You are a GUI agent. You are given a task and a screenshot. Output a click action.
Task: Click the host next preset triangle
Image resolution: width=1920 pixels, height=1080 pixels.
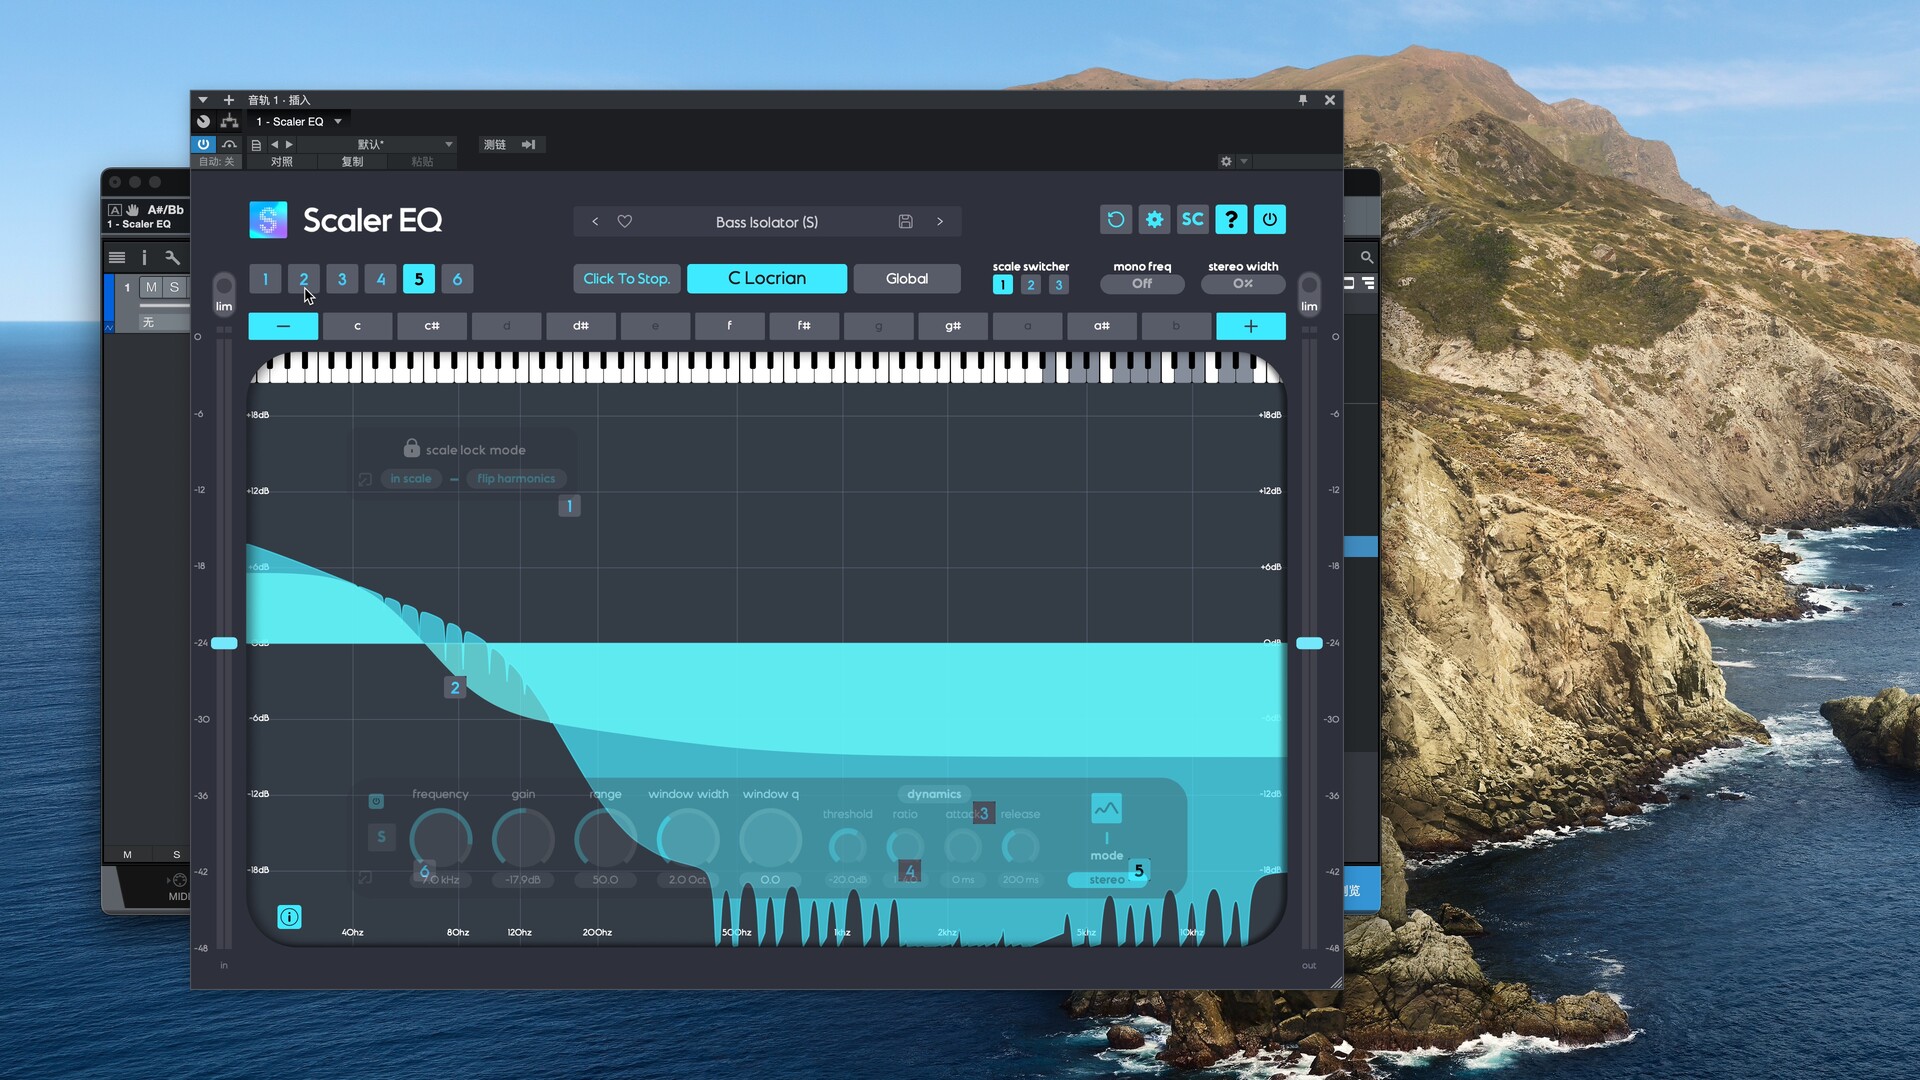tap(289, 145)
